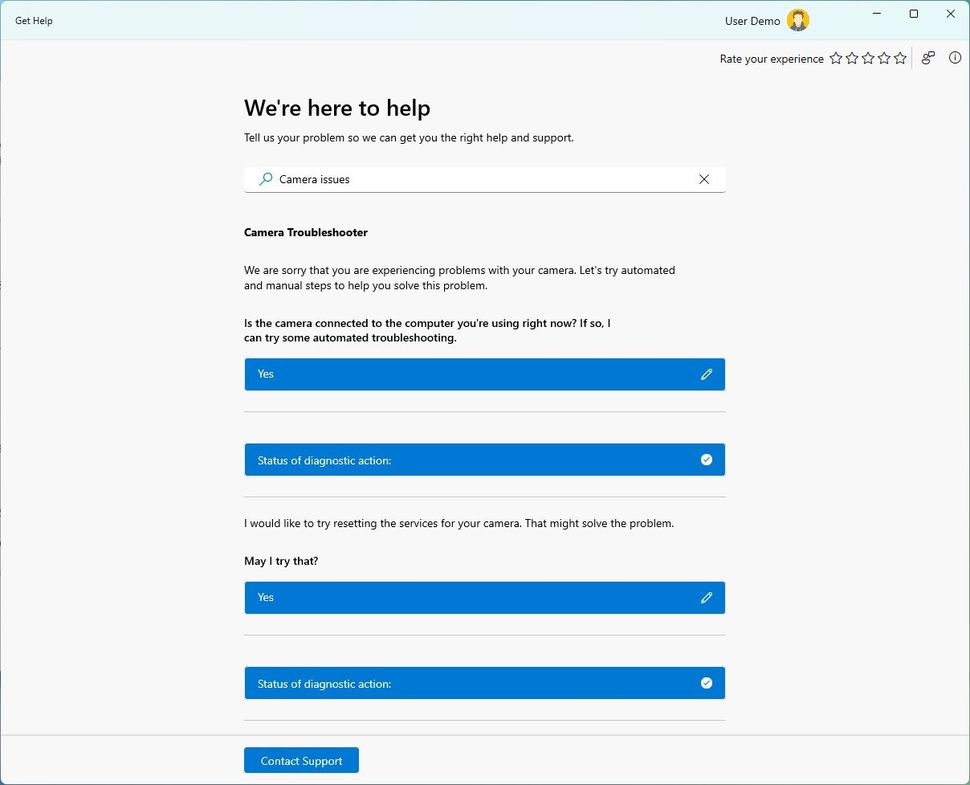The image size is (970, 785).
Task: Clear the Camera issues search with the X
Action: 704,179
